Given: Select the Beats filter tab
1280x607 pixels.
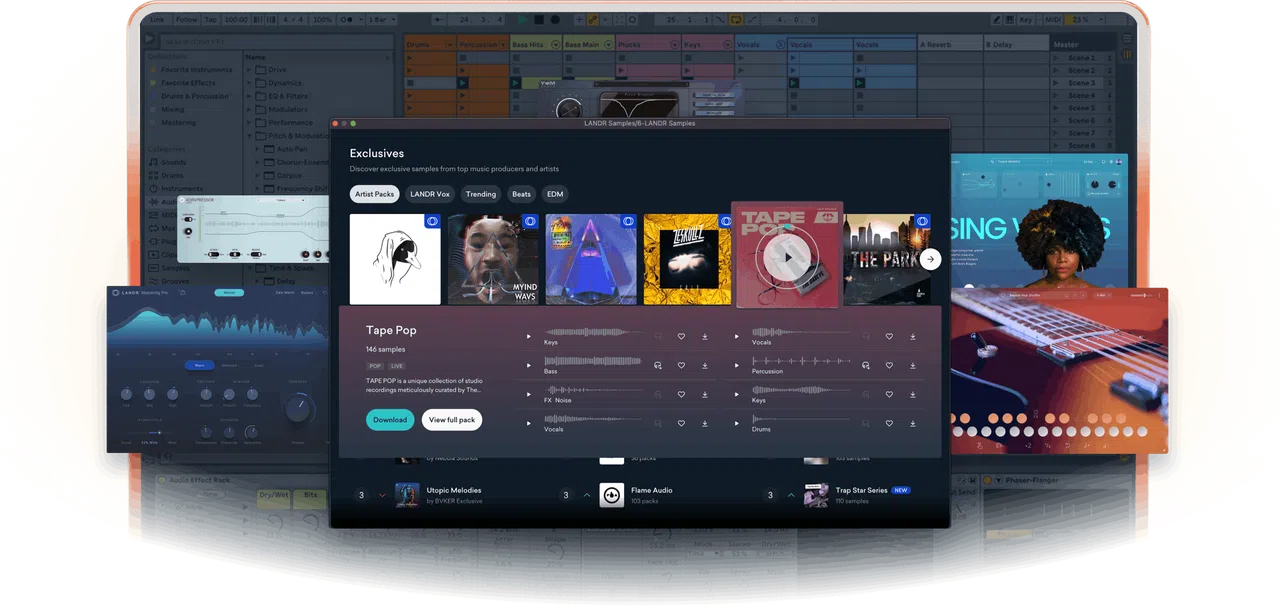Looking at the screenshot, I should (x=521, y=194).
